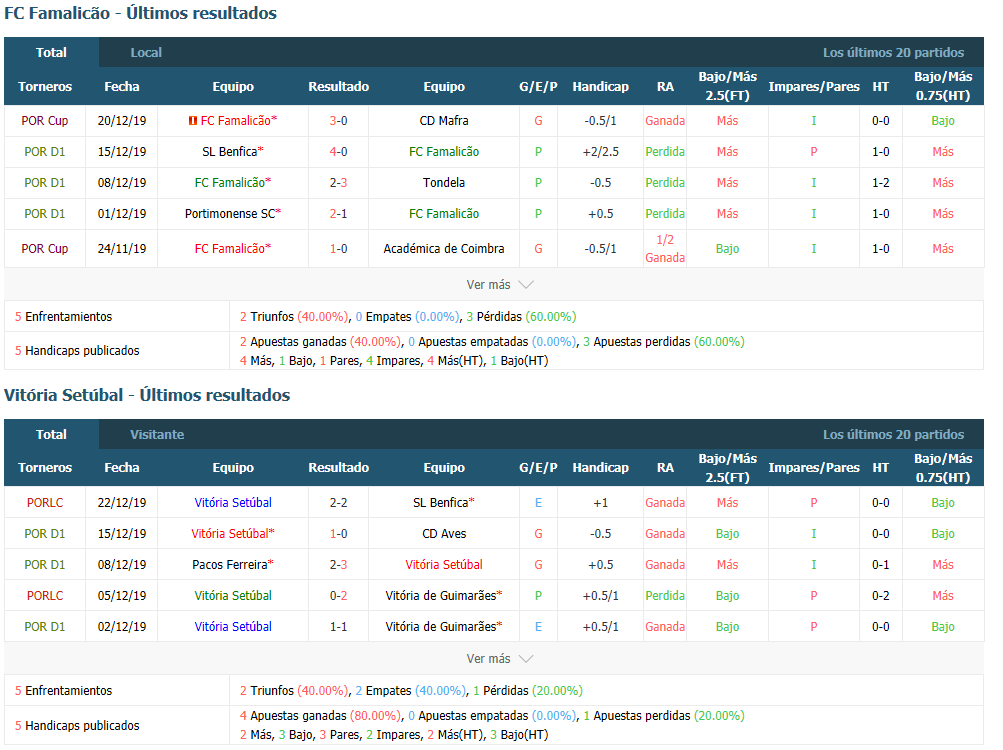
Task: Click POR Cup tournament in 24/11/19 row
Action: [45, 249]
